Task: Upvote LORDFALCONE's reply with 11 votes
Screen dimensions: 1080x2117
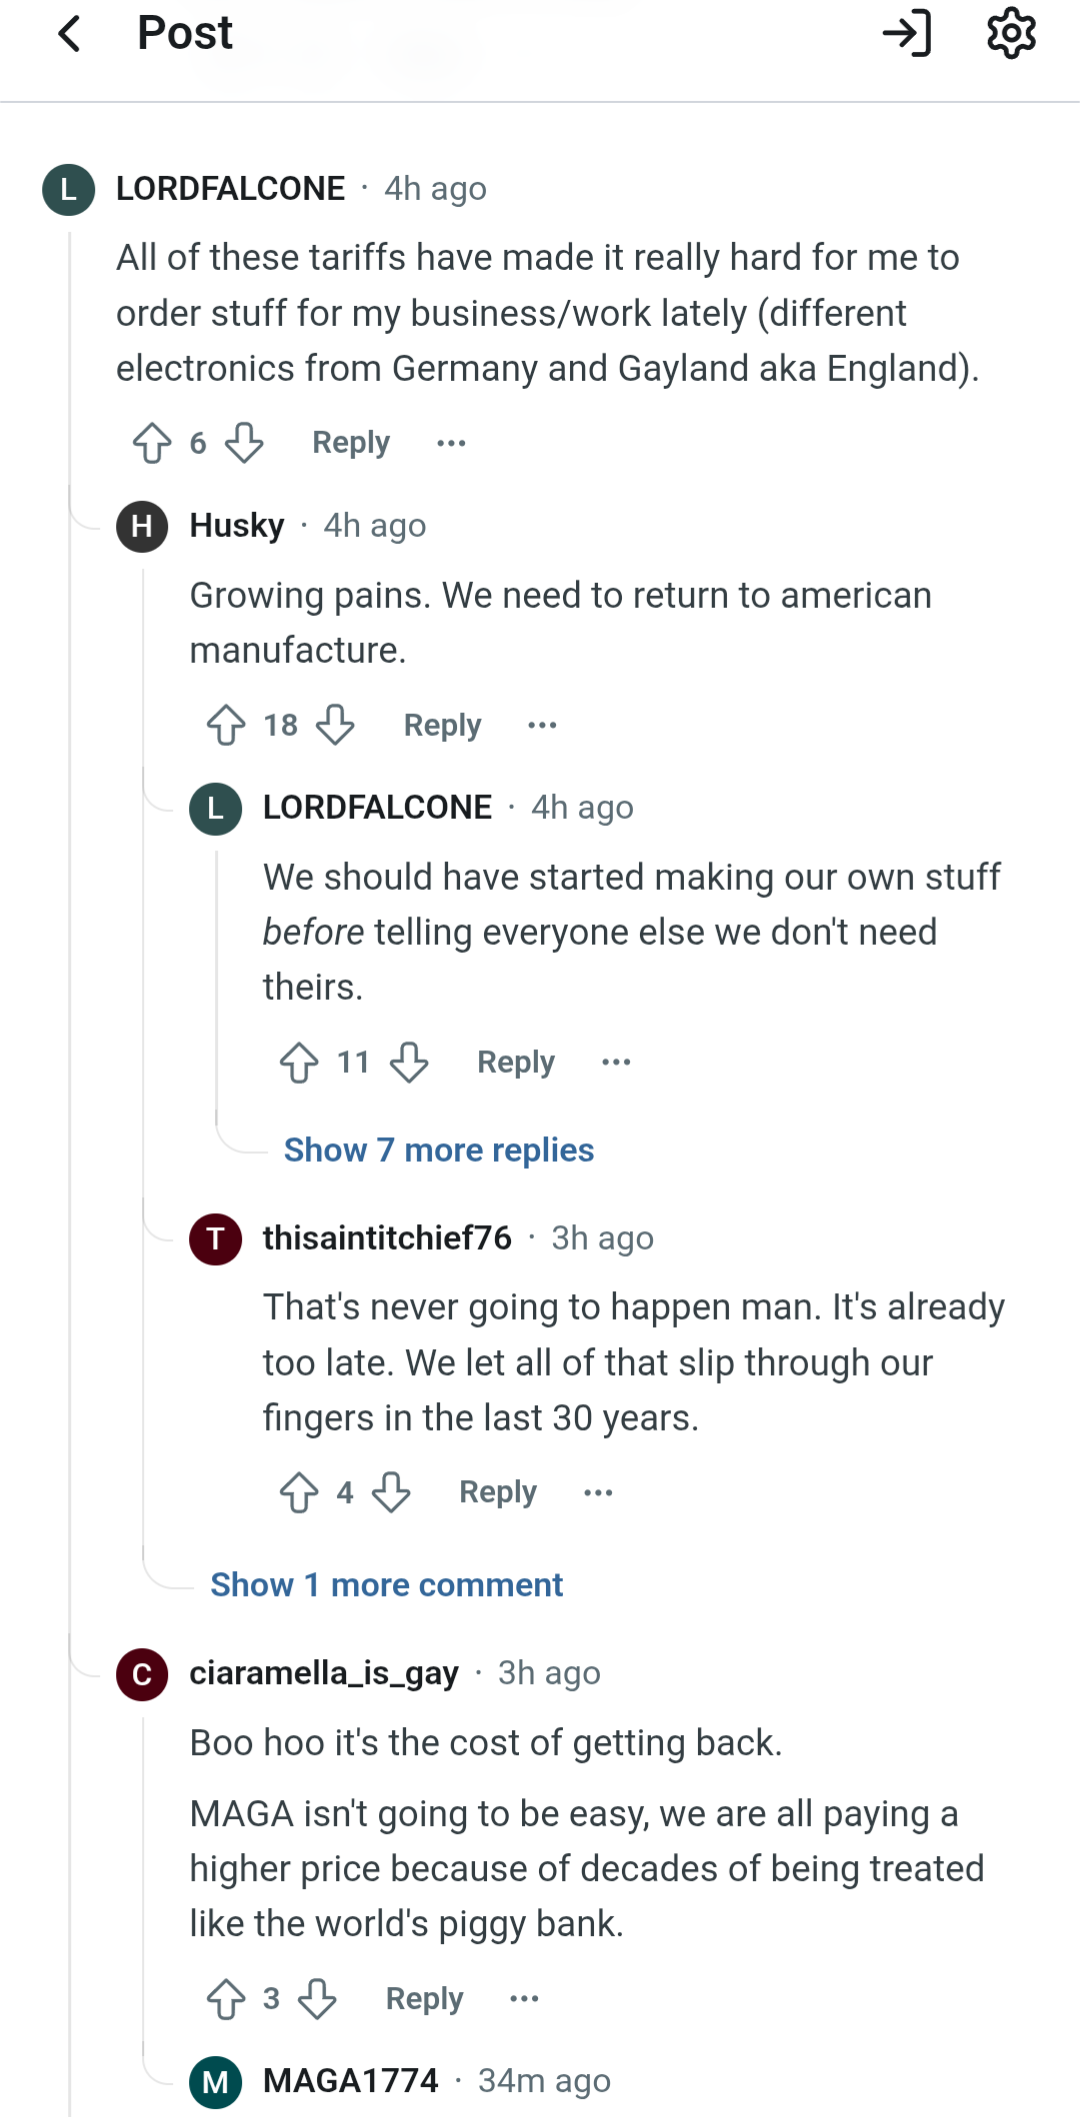Action: click(299, 1062)
